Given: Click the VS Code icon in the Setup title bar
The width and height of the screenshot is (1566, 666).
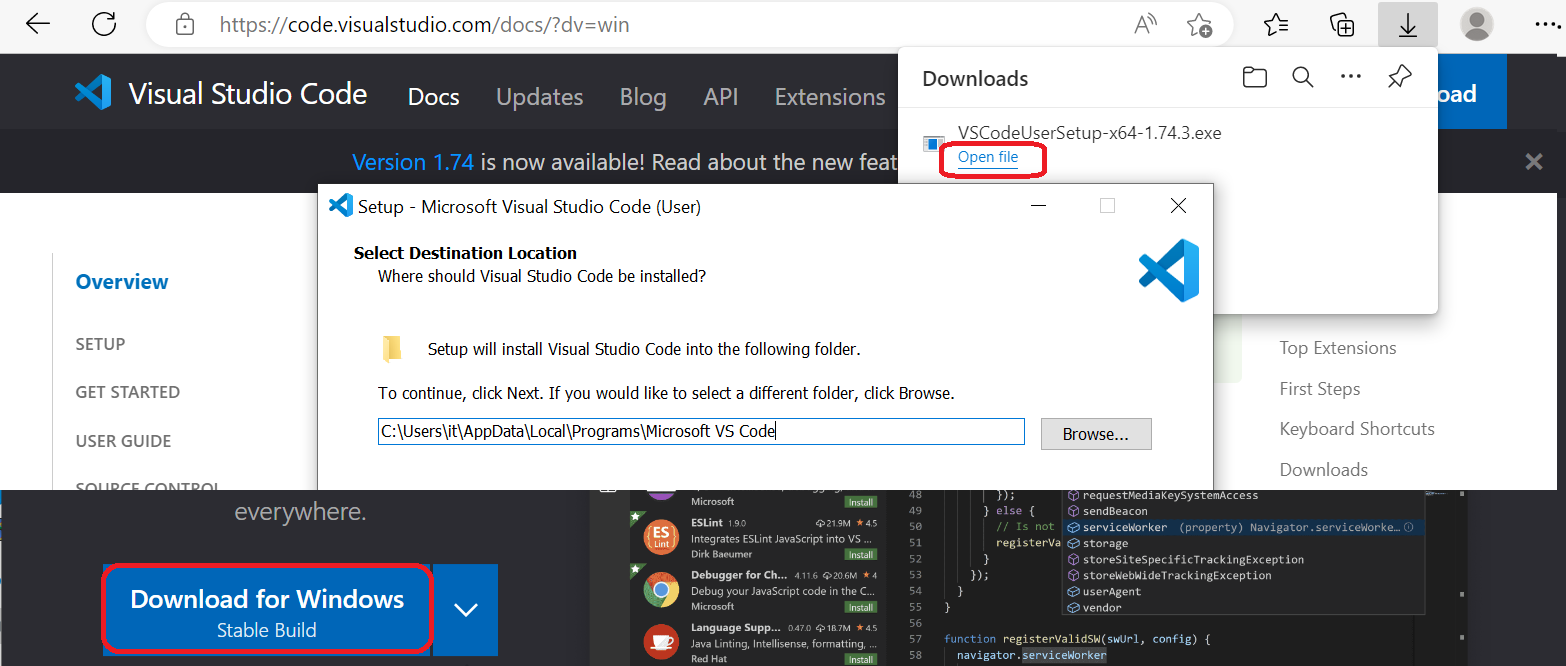Looking at the screenshot, I should tap(341, 206).
